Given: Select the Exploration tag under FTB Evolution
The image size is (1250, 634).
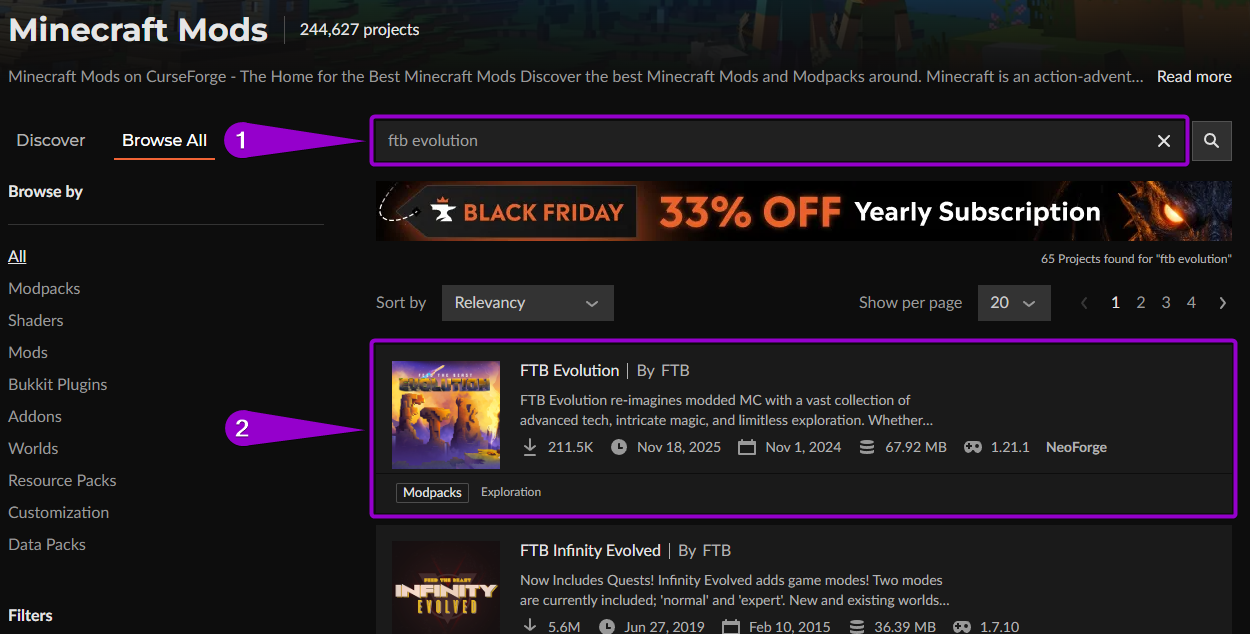Looking at the screenshot, I should pos(510,492).
